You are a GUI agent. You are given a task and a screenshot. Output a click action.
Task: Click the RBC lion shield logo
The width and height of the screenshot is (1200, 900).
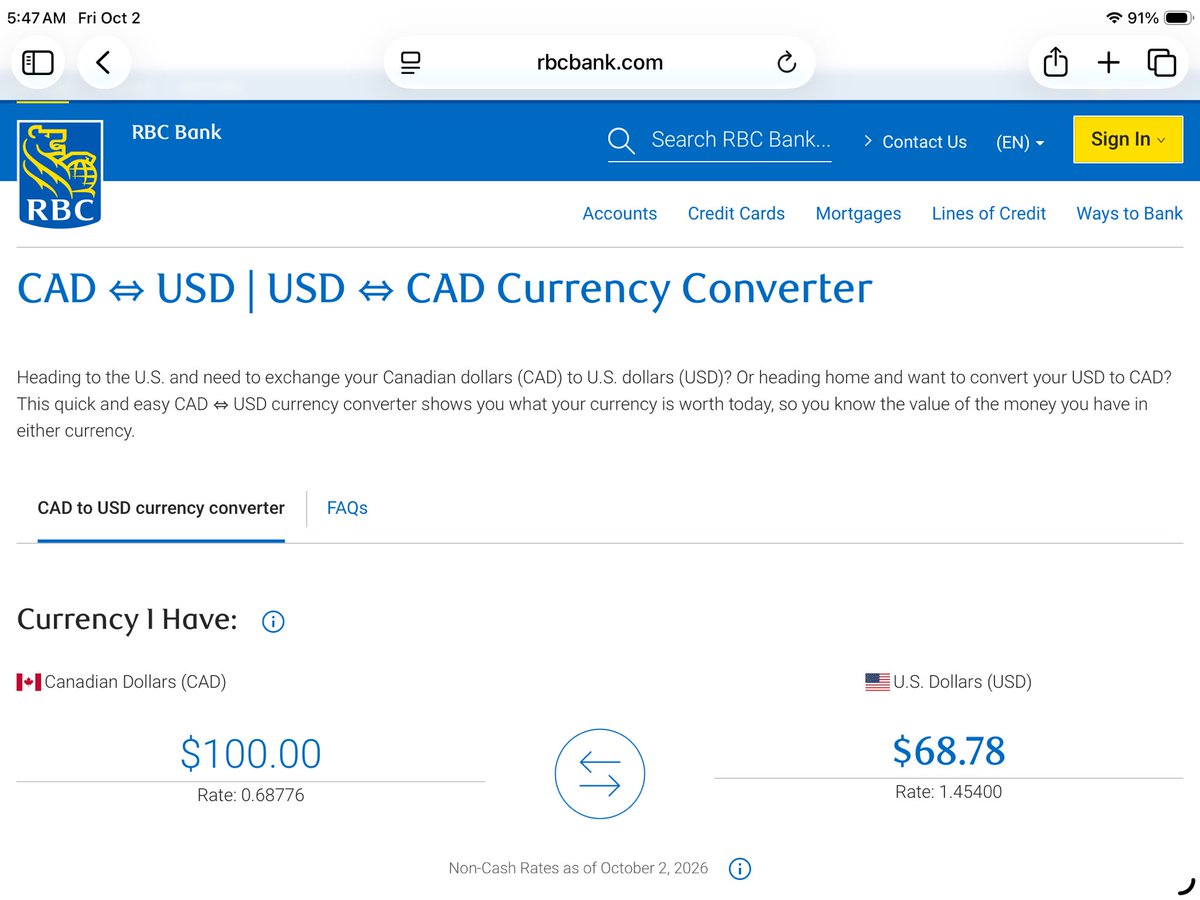click(60, 173)
